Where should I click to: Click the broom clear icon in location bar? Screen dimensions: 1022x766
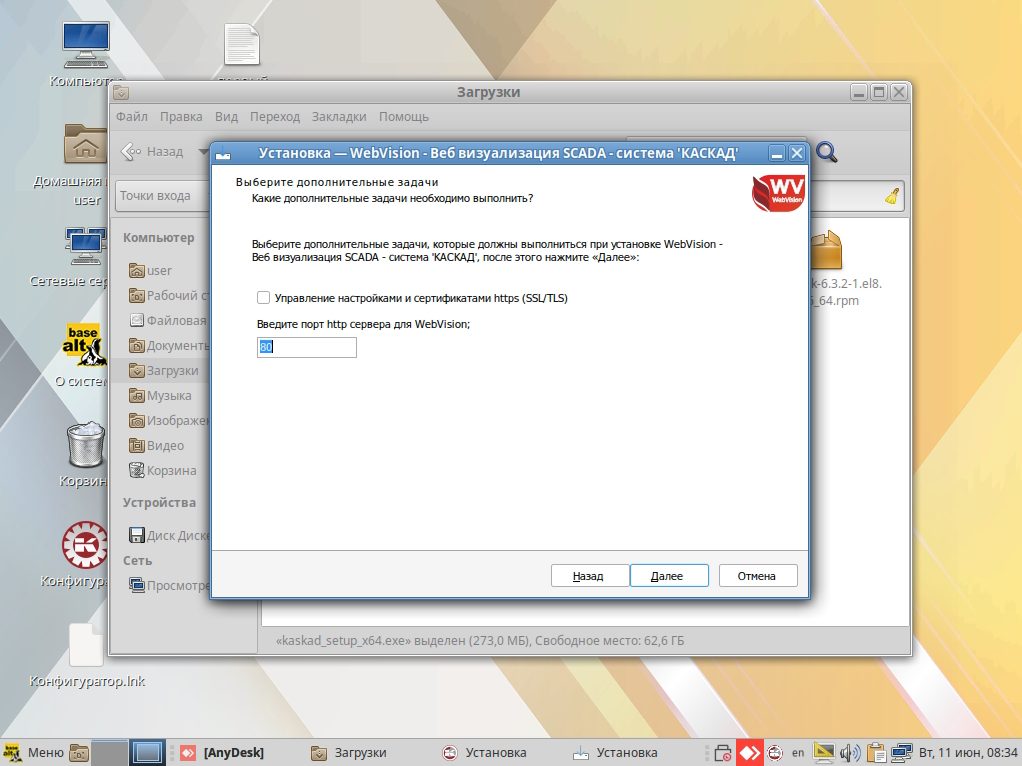click(892, 196)
